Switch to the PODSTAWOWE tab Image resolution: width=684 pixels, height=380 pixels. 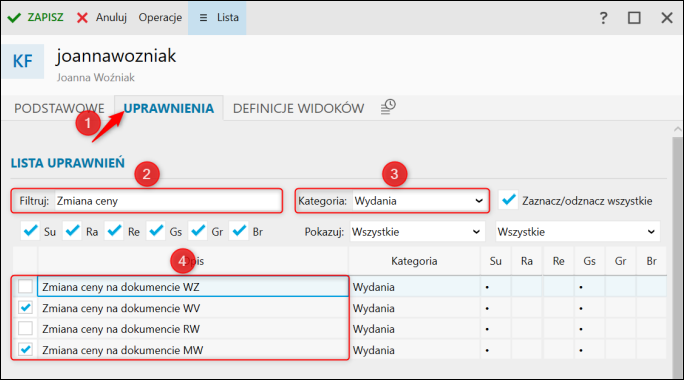pyautogui.click(x=59, y=108)
